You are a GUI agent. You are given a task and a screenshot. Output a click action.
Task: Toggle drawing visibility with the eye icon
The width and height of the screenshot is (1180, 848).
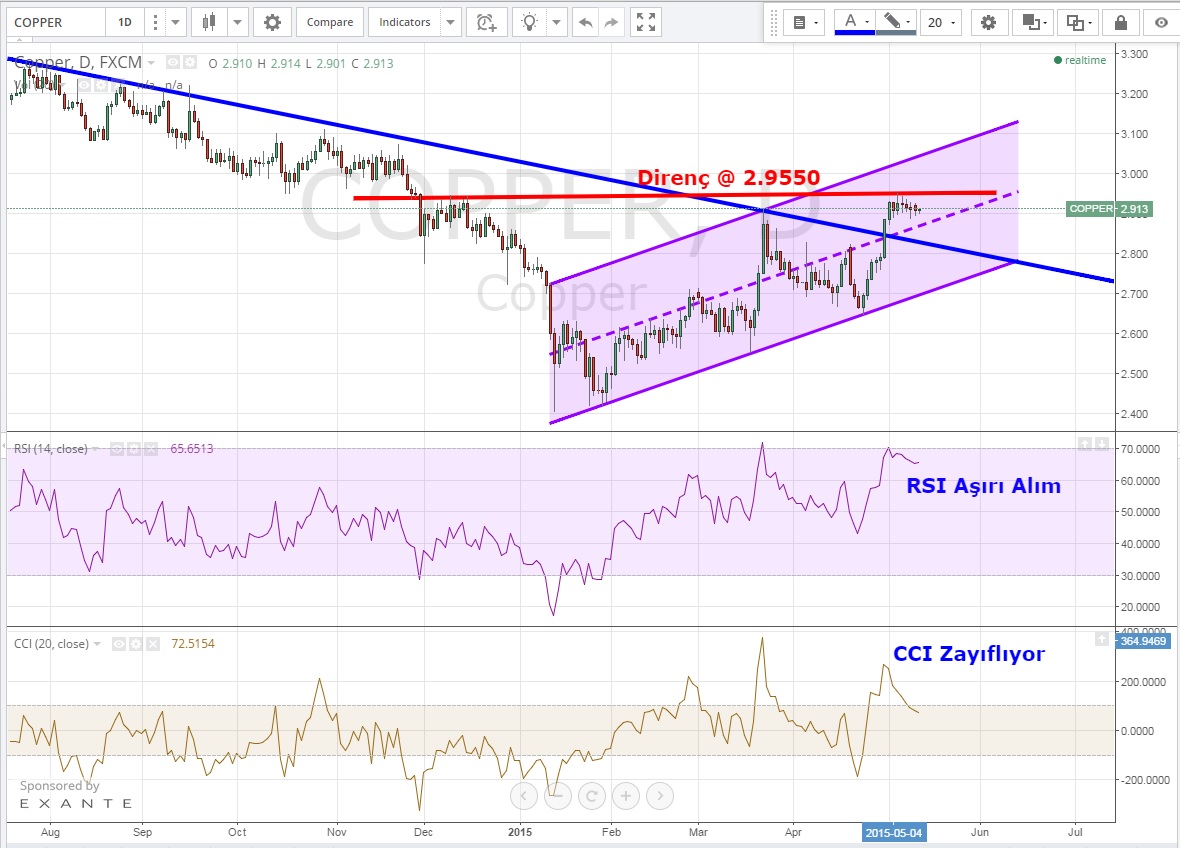(x=1161, y=22)
